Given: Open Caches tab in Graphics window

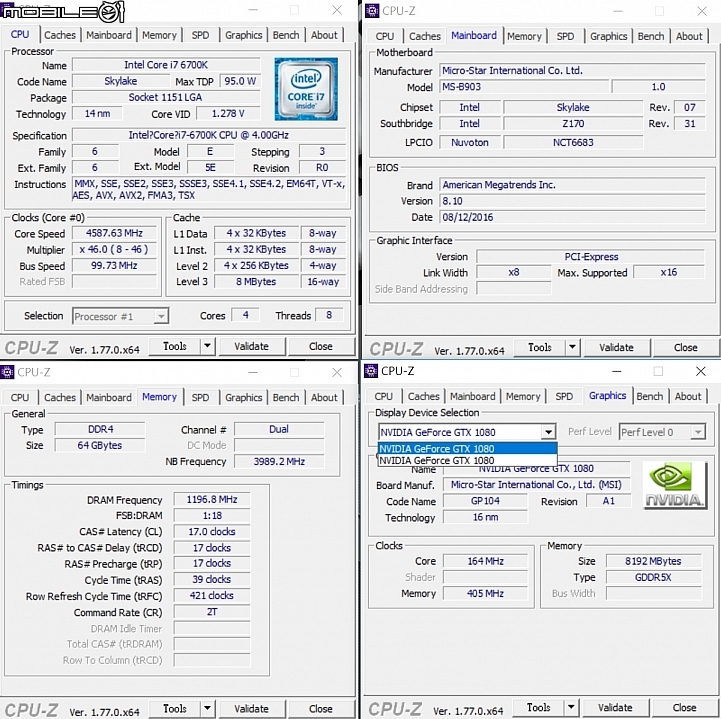Looking at the screenshot, I should coord(423,396).
